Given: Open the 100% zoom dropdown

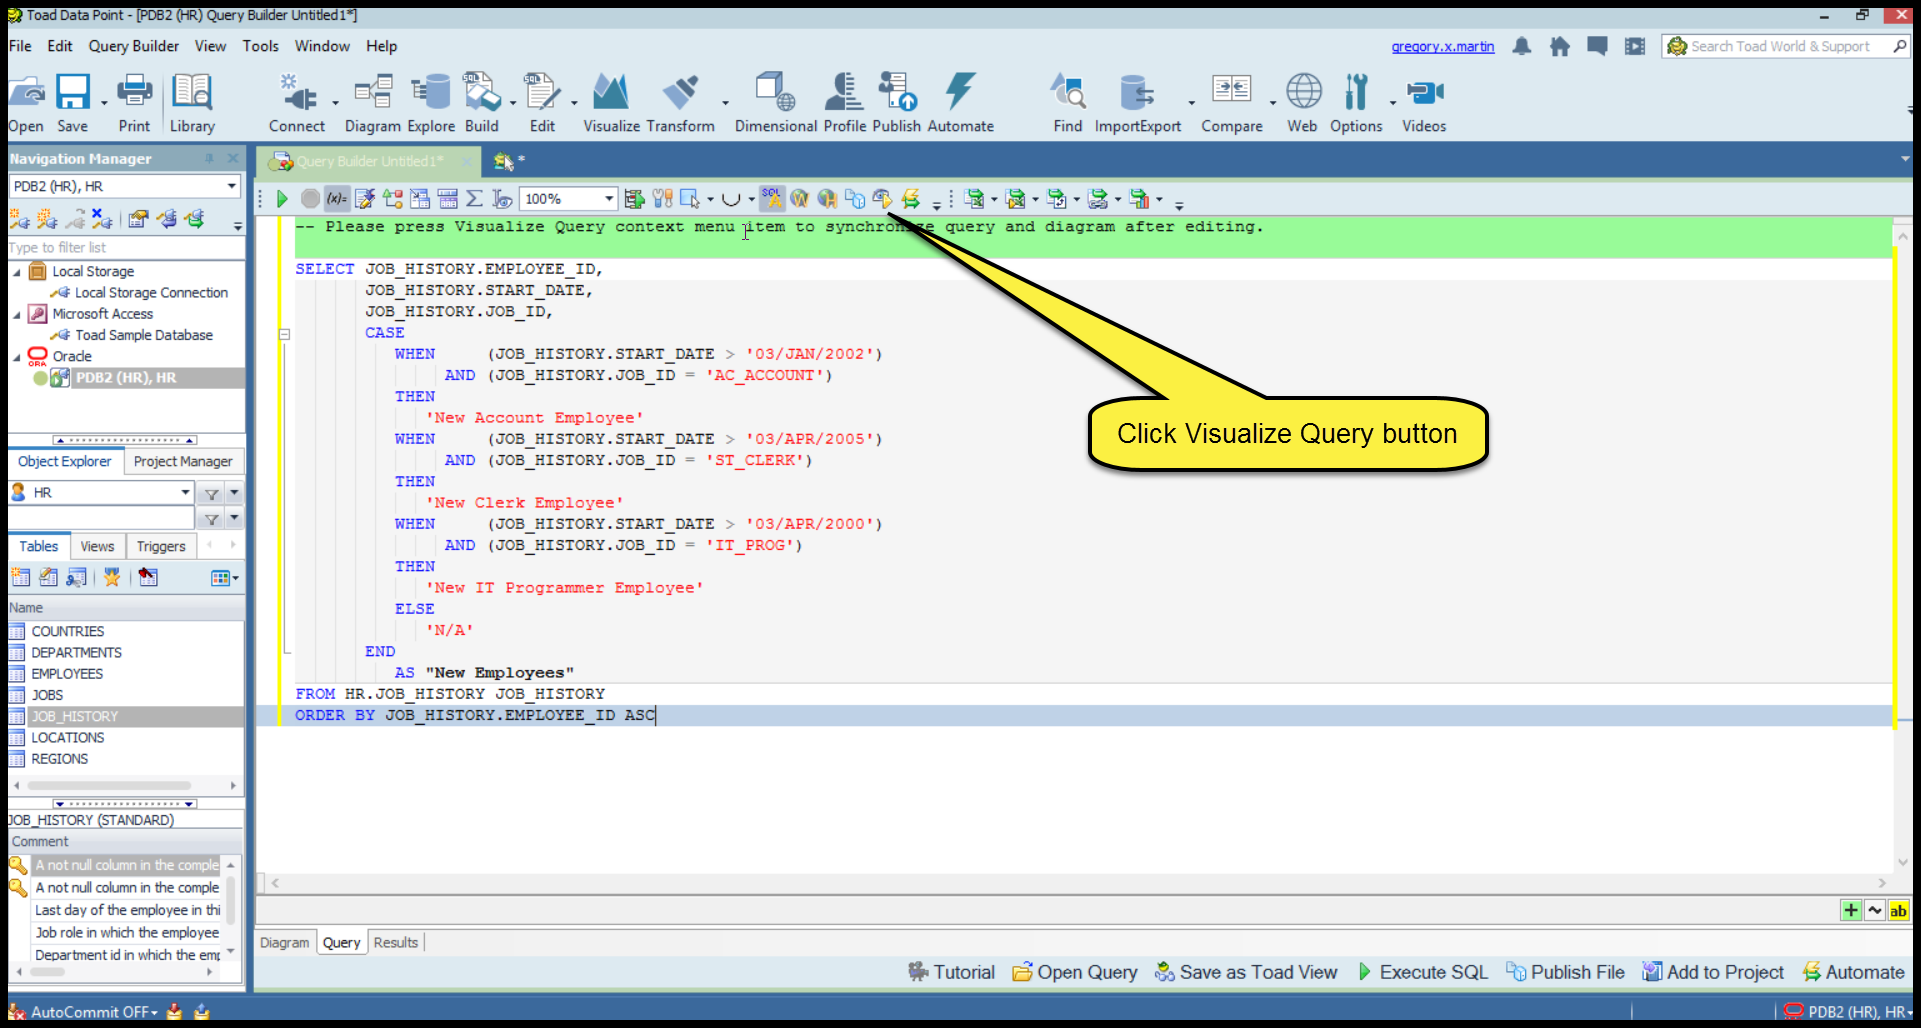Looking at the screenshot, I should click(609, 199).
